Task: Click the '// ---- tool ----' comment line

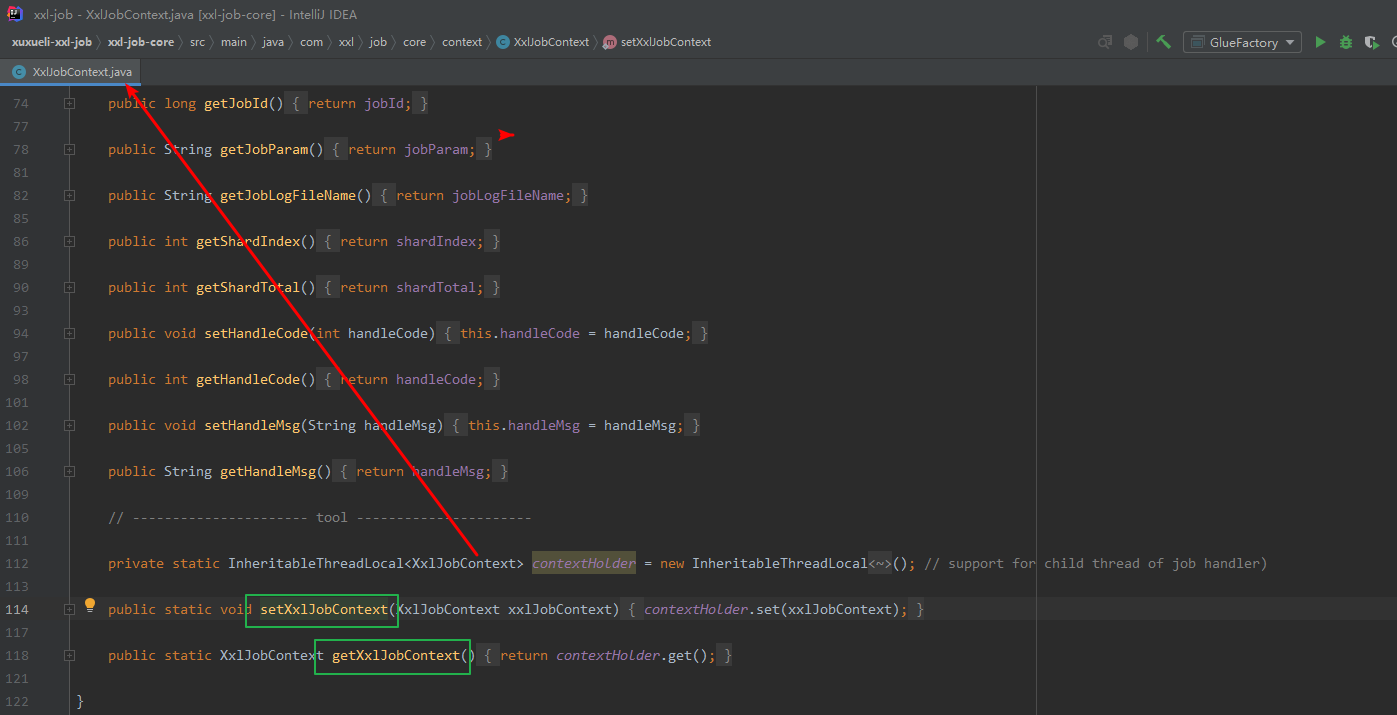Action: click(320, 517)
